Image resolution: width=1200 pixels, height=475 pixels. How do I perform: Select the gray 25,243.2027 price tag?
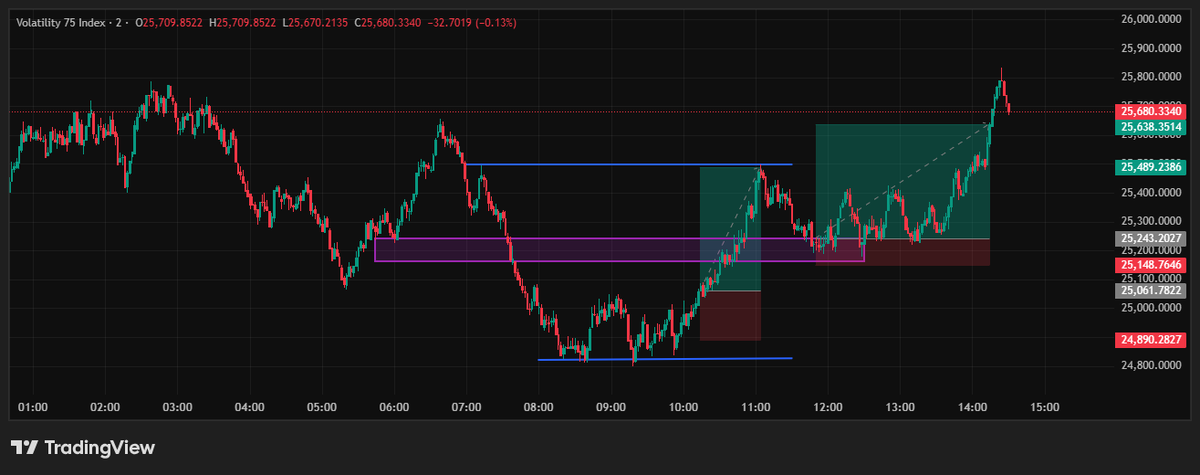1152,238
